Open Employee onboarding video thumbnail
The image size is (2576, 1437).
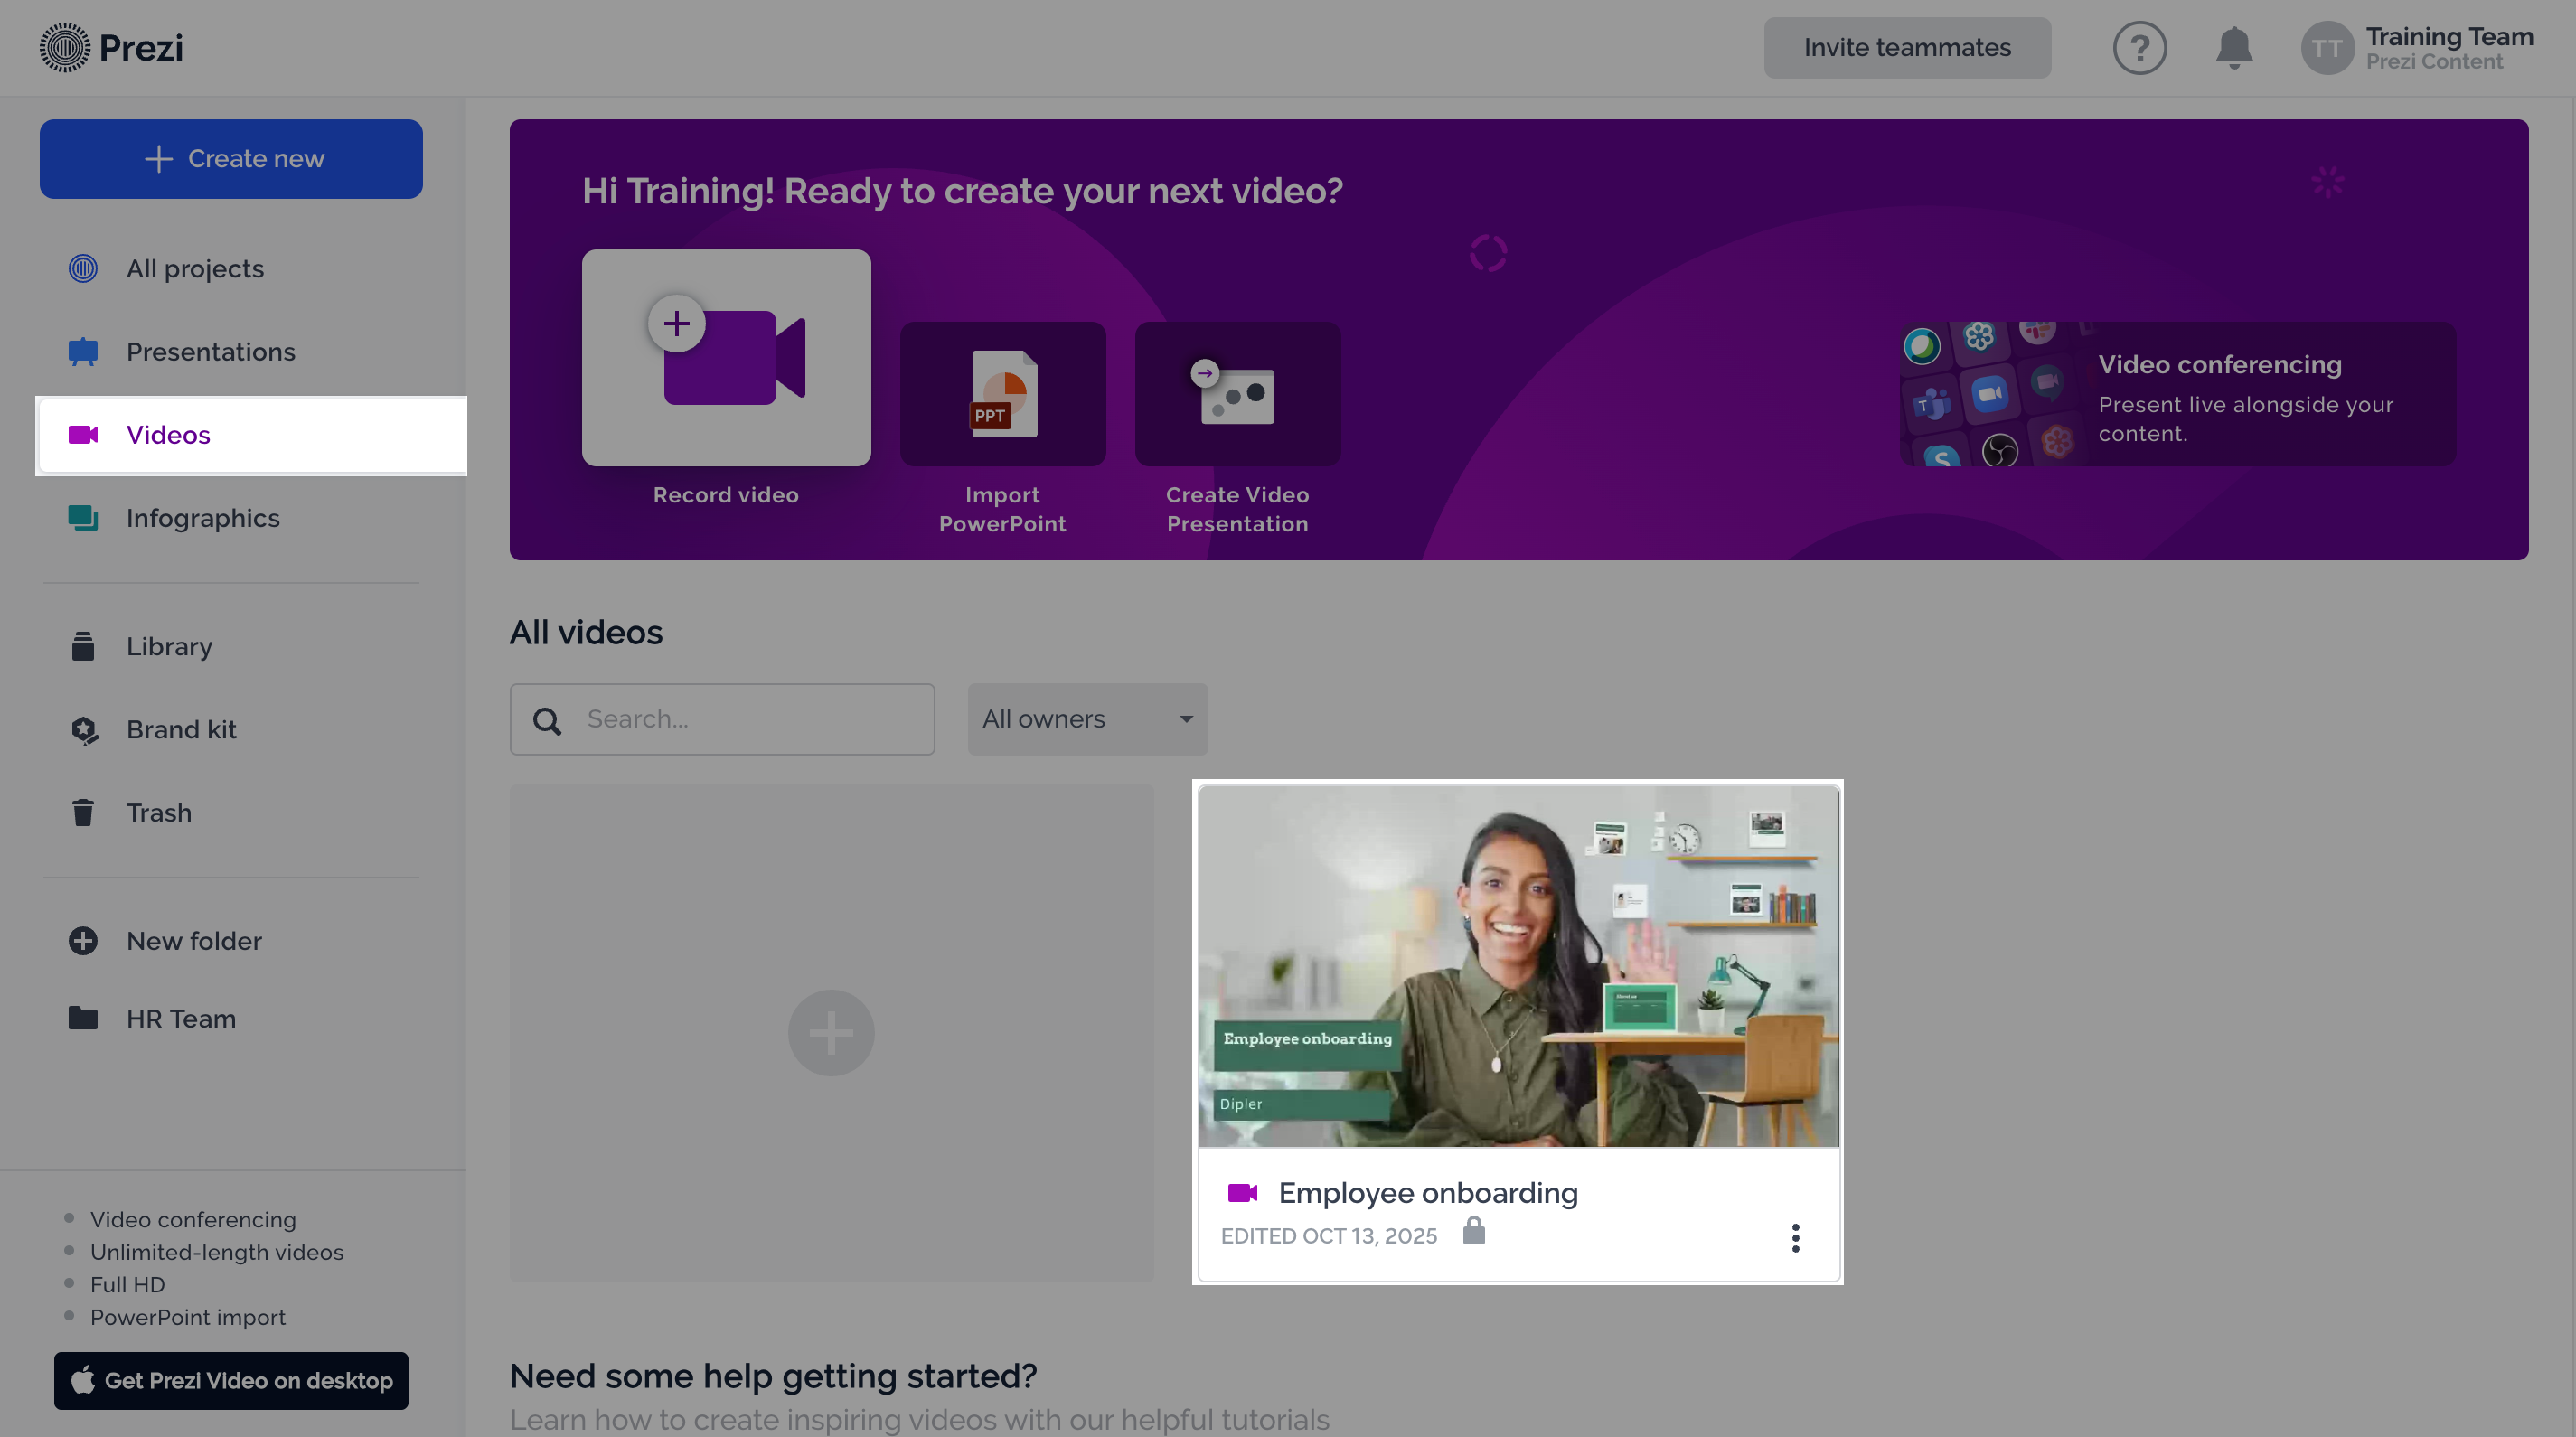tap(1518, 966)
